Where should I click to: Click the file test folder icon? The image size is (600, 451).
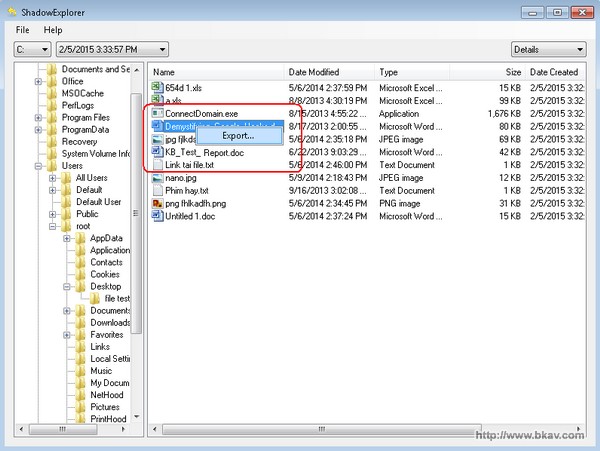(x=95, y=299)
